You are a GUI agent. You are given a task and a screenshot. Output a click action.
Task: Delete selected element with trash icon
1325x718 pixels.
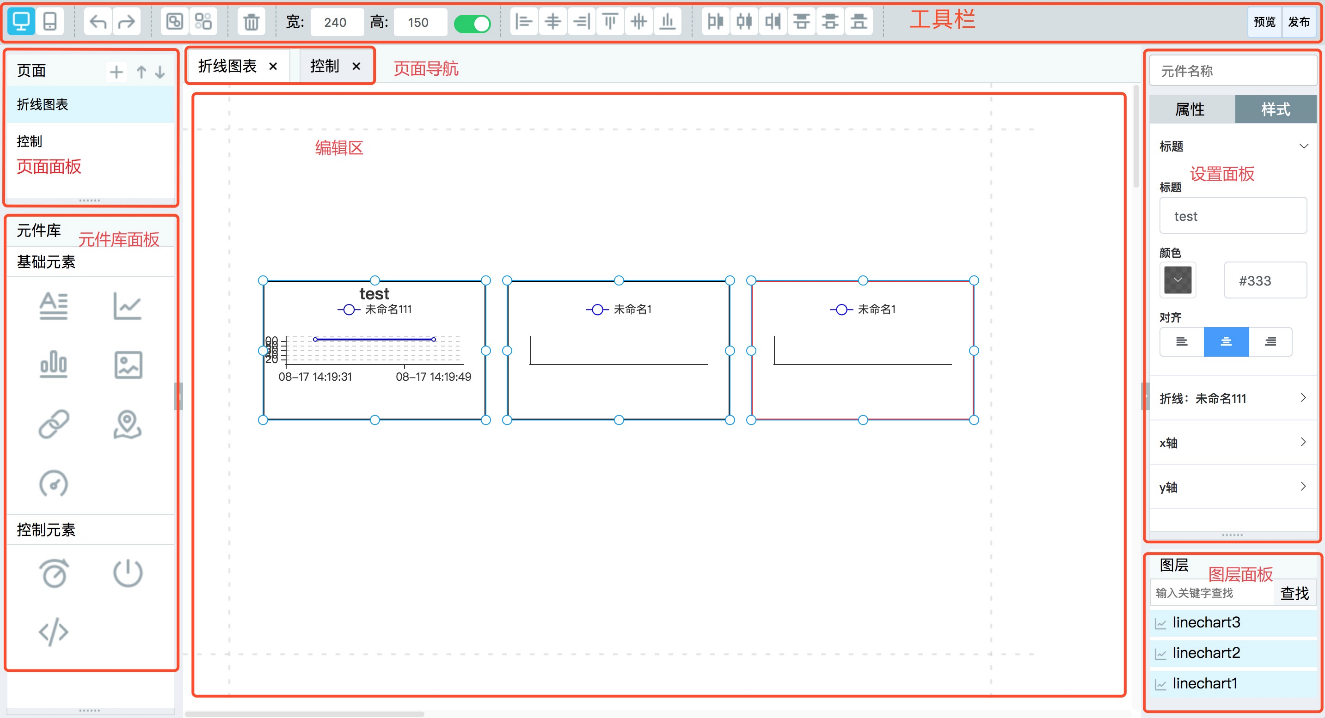click(251, 21)
